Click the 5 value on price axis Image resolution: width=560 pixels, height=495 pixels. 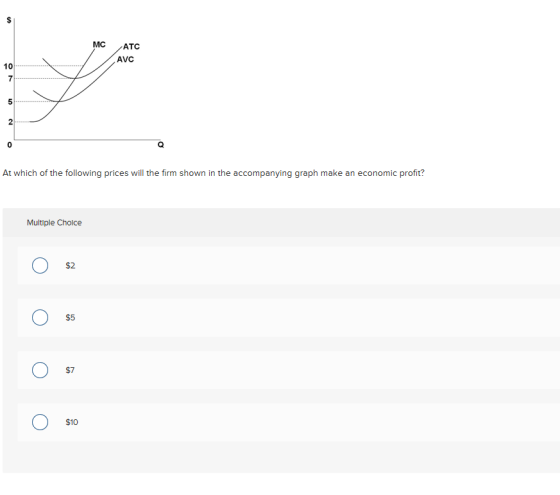pos(10,102)
